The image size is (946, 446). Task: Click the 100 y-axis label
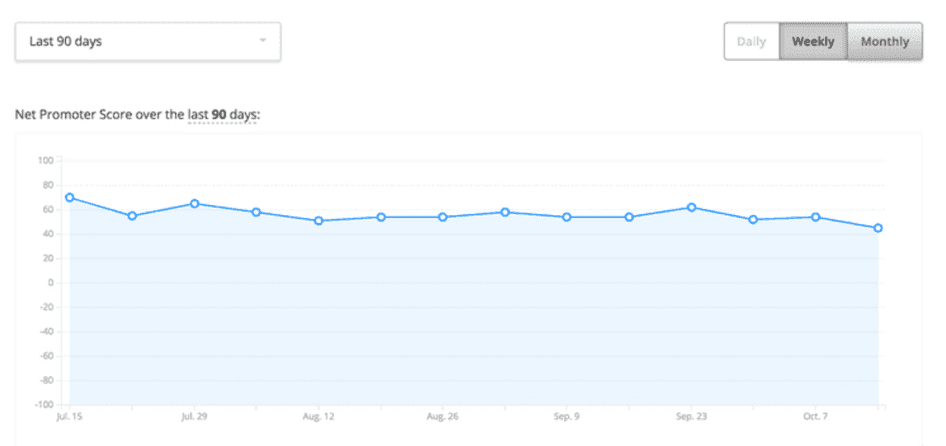[44, 160]
